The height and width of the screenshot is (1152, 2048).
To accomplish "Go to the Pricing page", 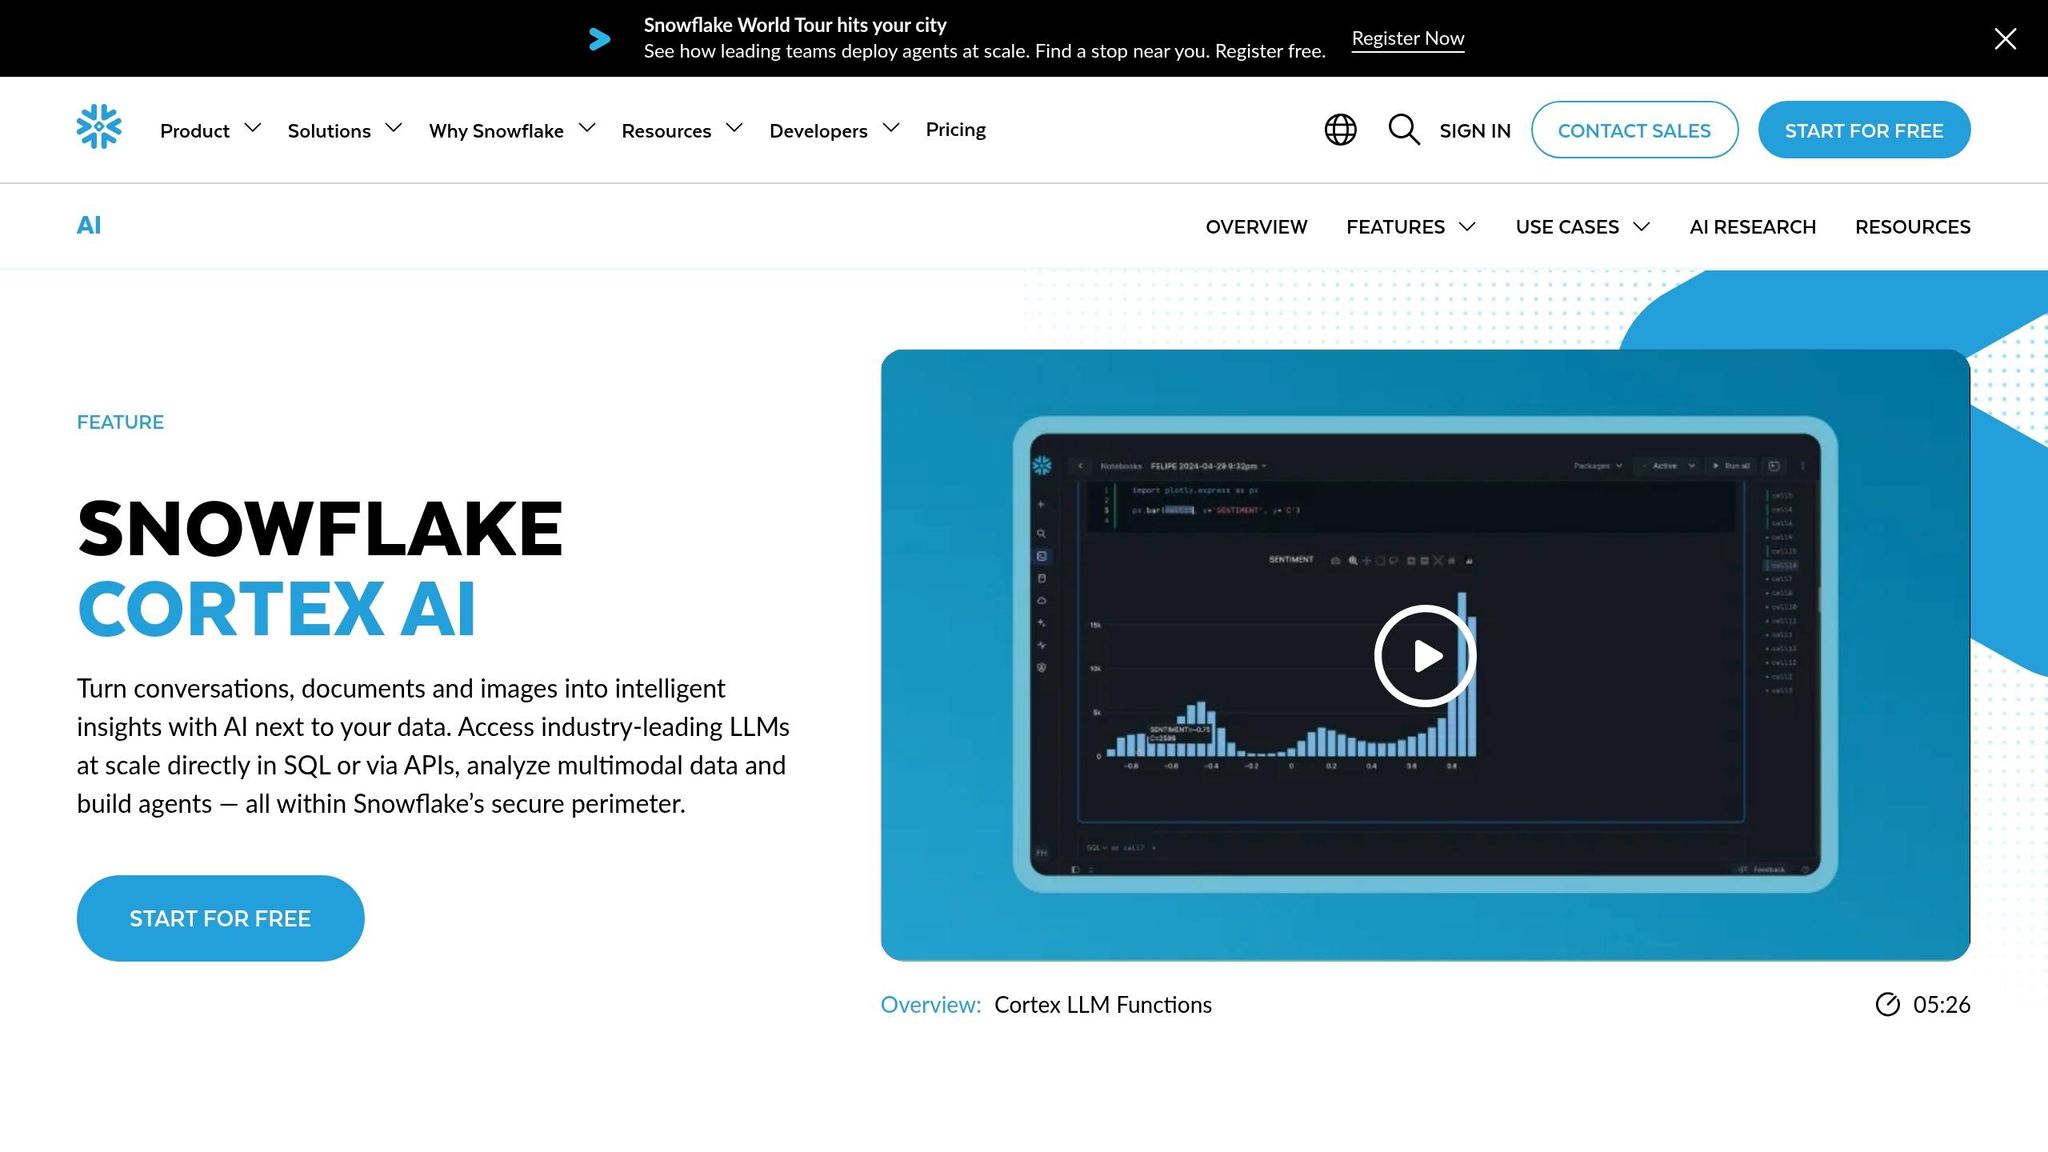I will (956, 129).
